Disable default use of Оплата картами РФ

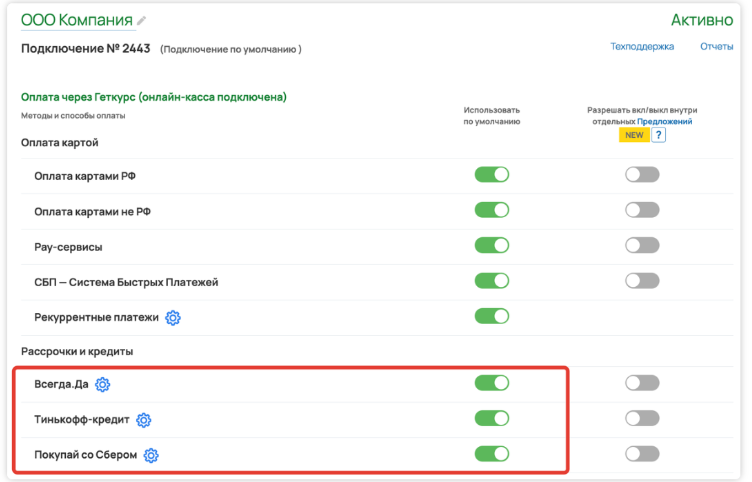[492, 175]
